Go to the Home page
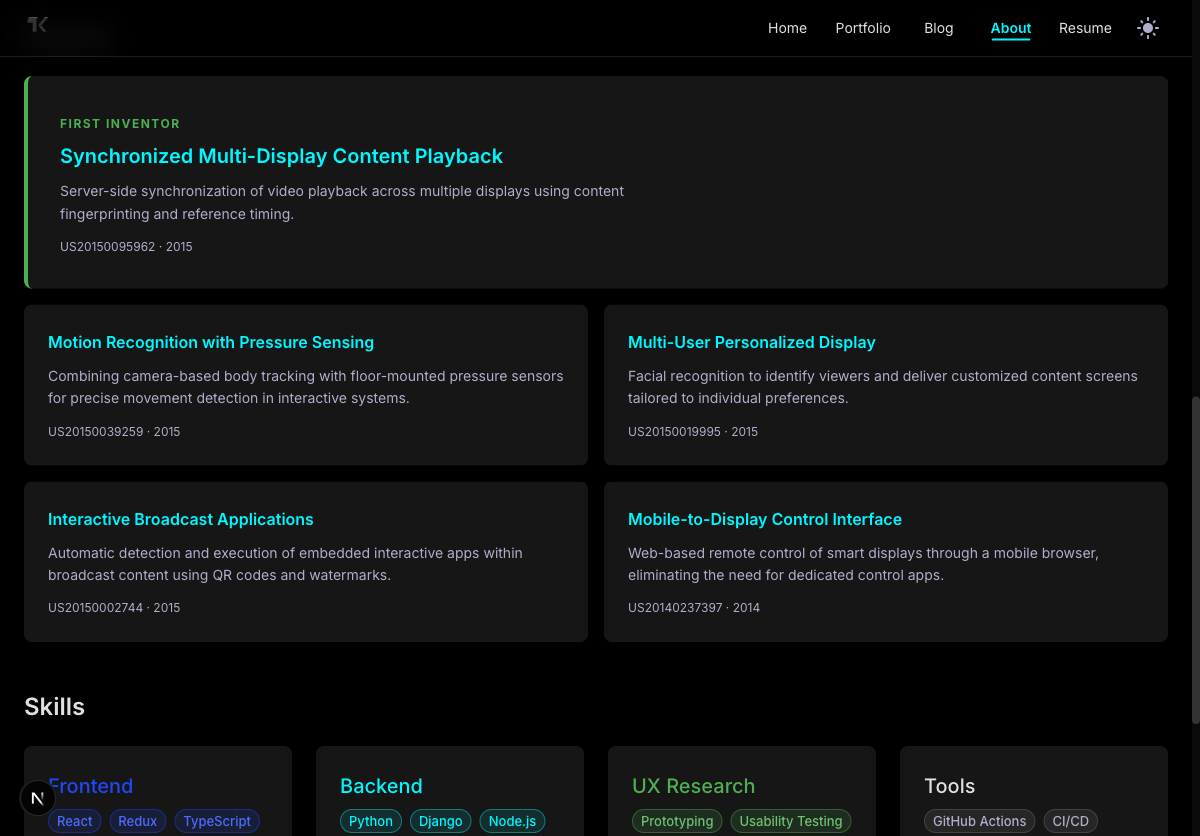The image size is (1200, 836). pyautogui.click(x=787, y=28)
